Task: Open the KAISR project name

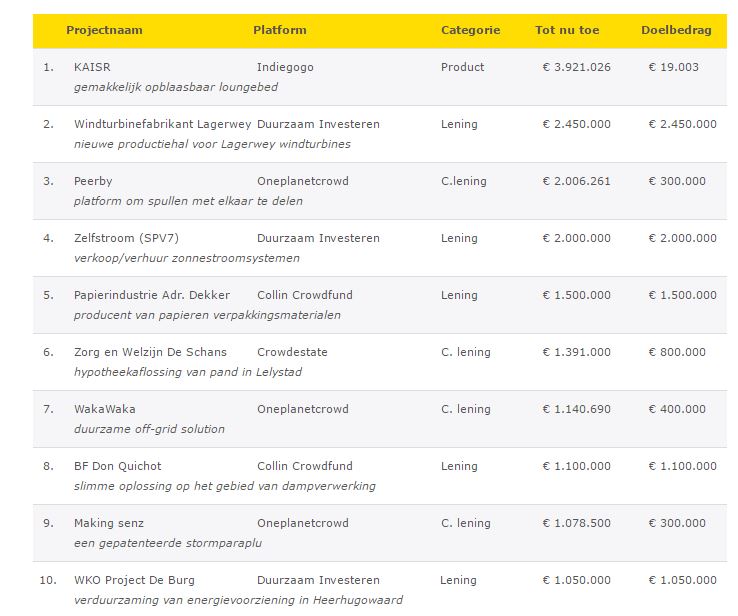Action: tap(92, 67)
